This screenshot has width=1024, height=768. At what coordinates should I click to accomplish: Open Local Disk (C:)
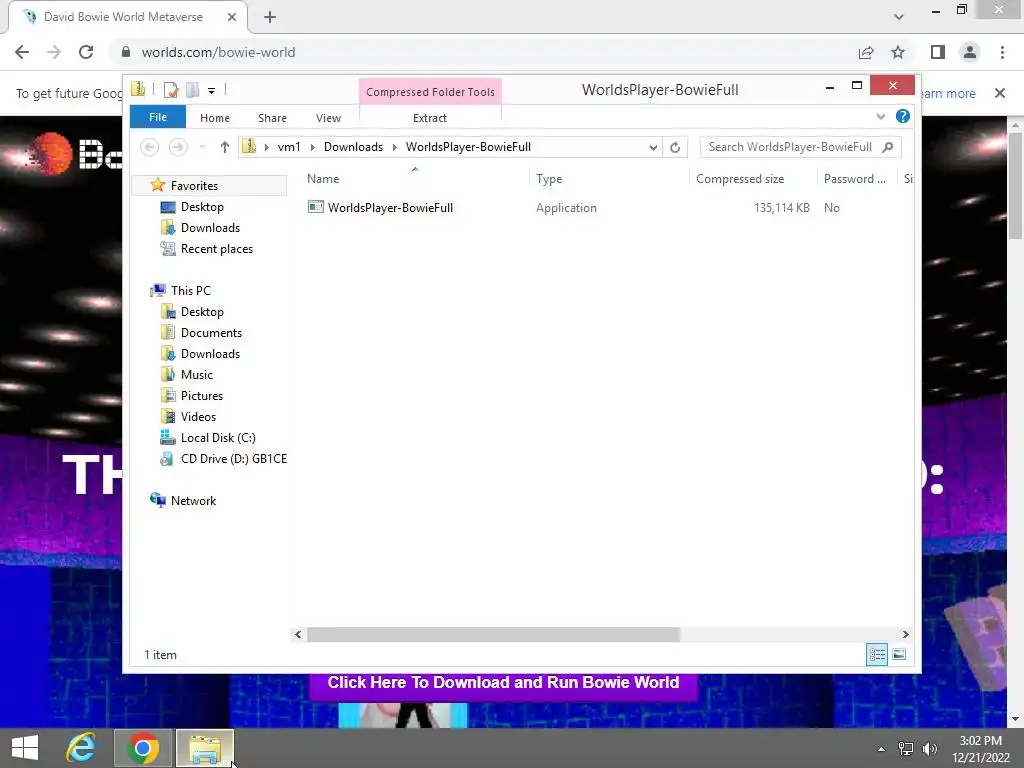tap(217, 438)
